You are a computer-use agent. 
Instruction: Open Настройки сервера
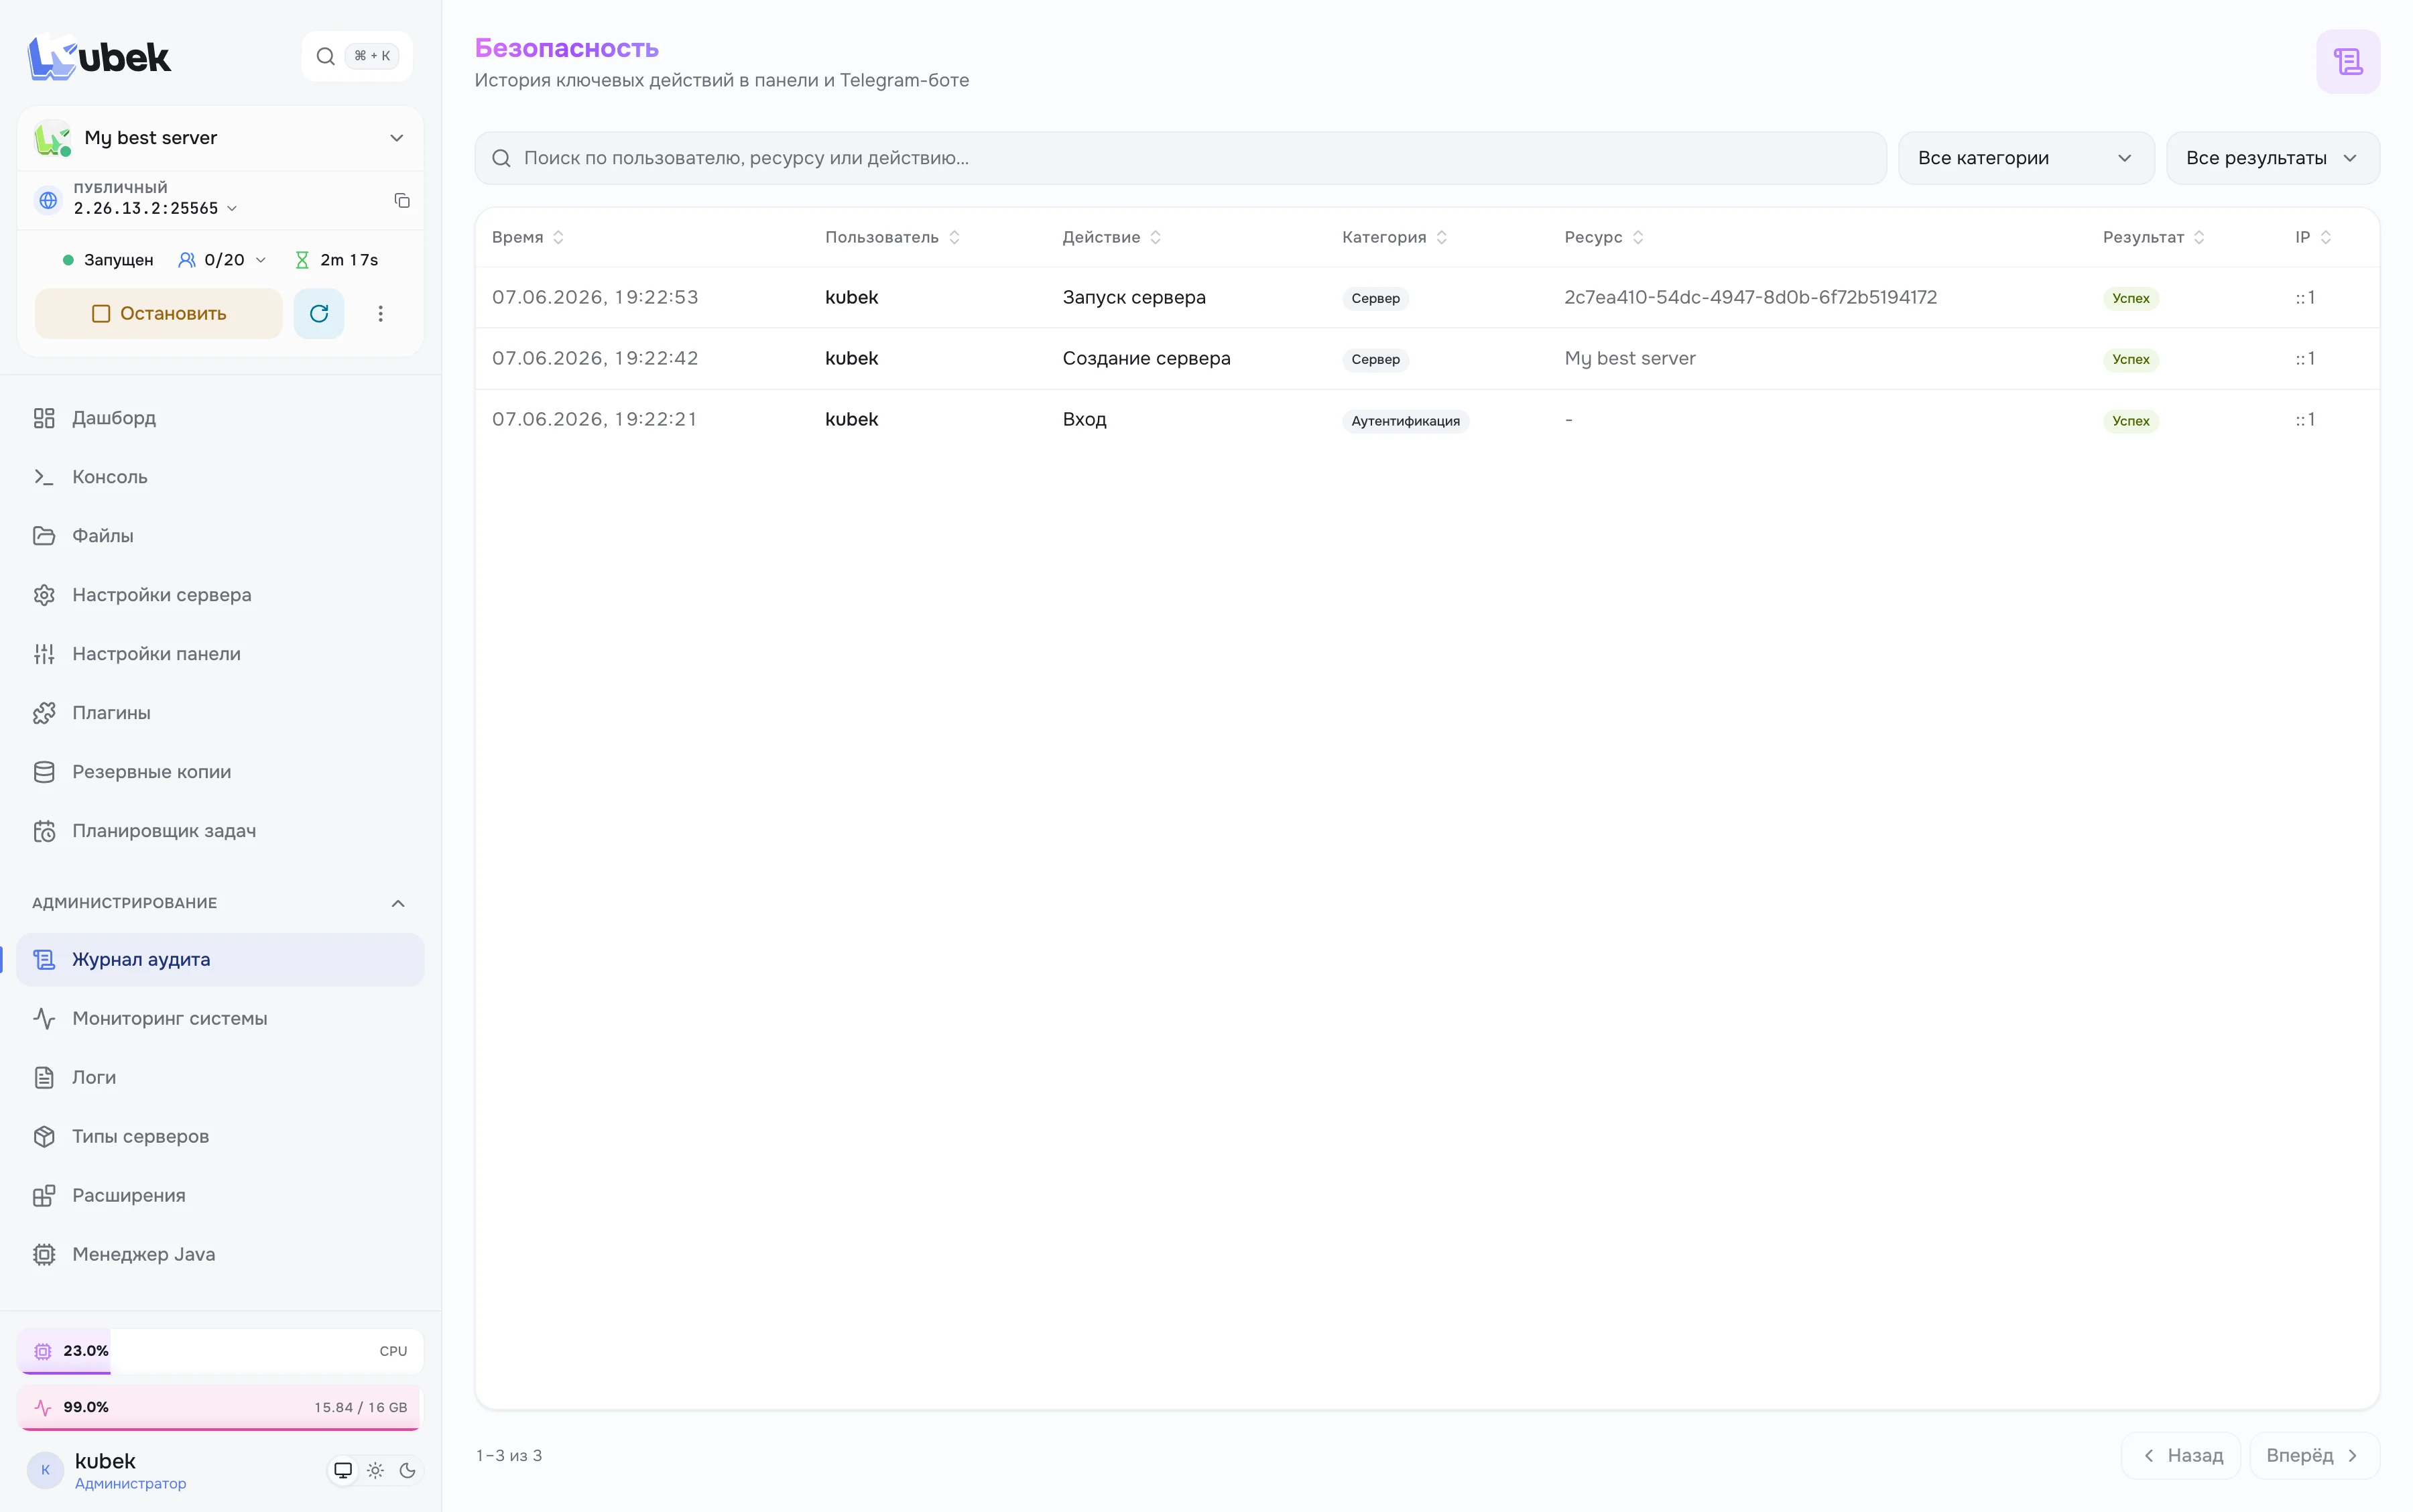click(x=220, y=595)
